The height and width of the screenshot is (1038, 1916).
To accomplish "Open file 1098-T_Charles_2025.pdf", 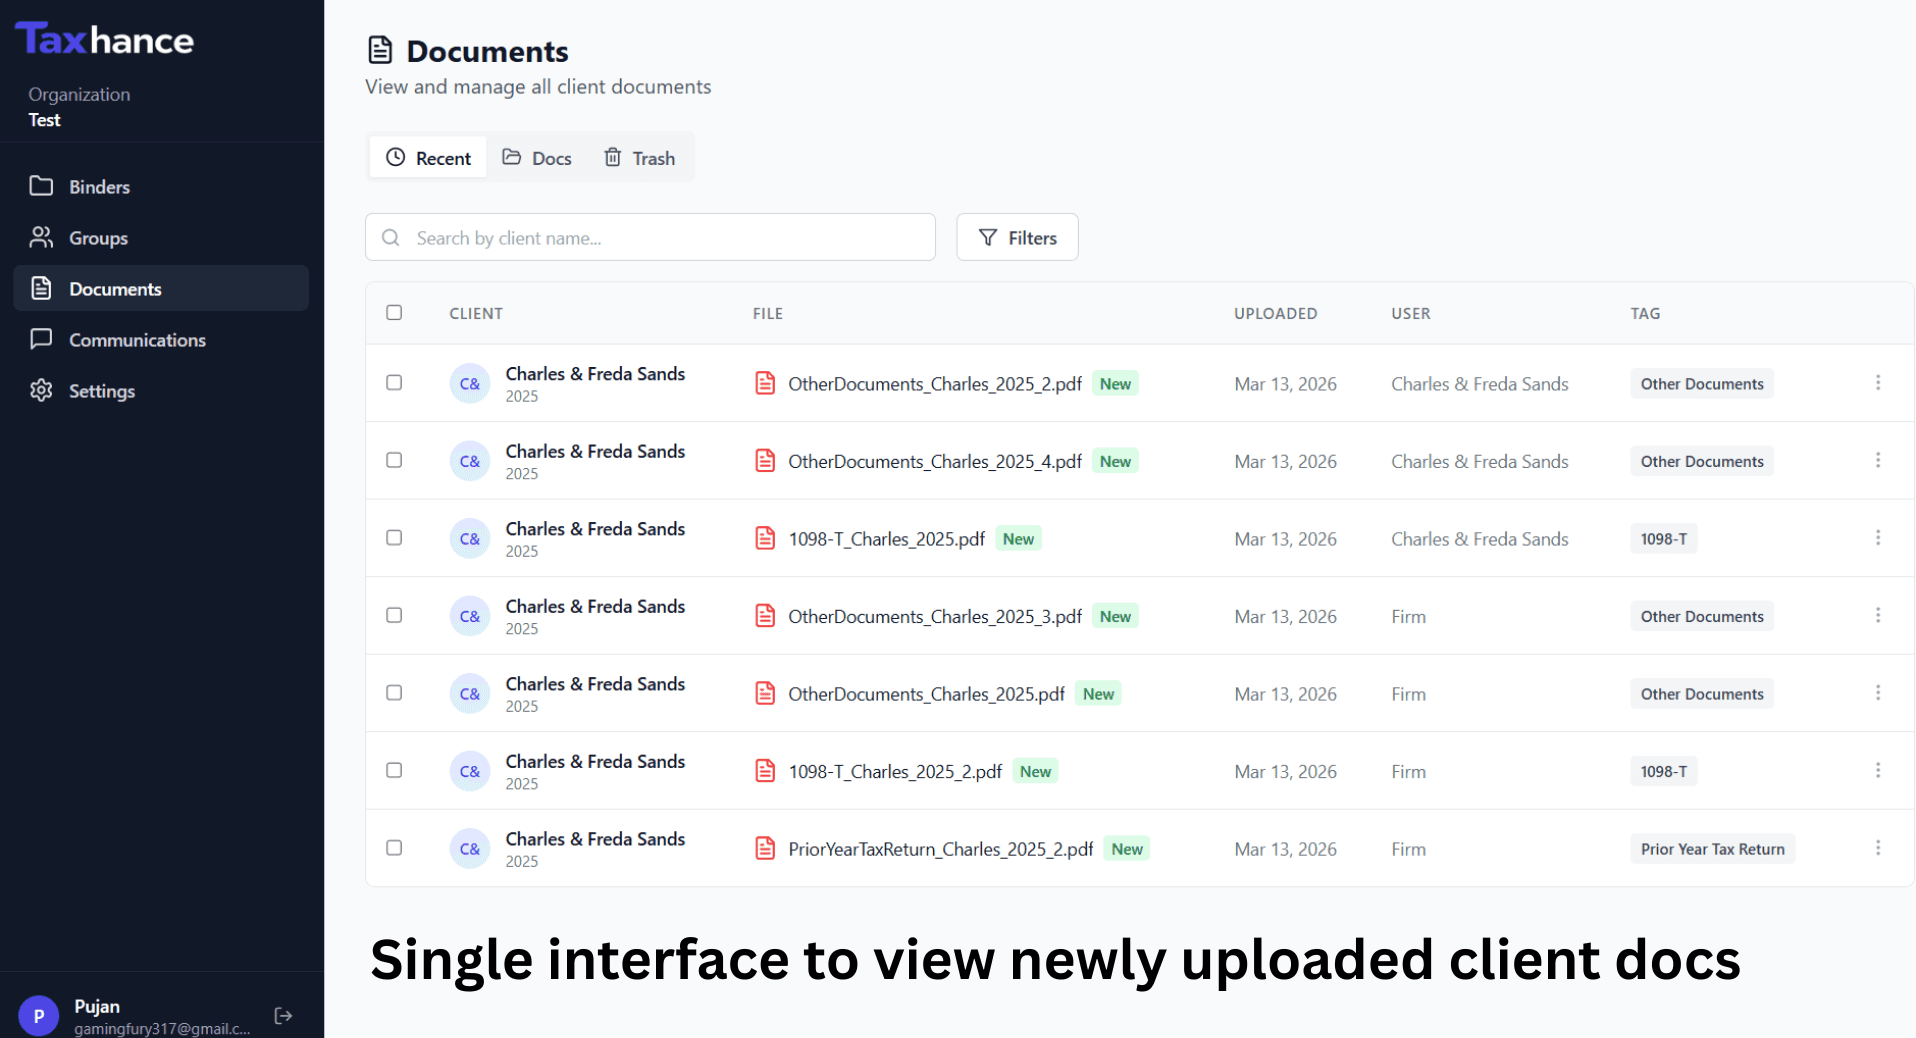I will [887, 539].
